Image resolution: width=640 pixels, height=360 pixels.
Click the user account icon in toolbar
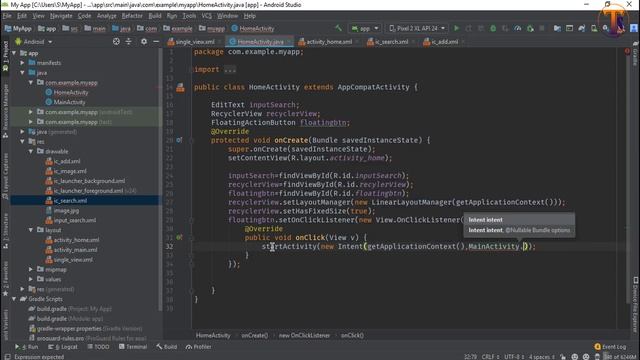point(633,28)
